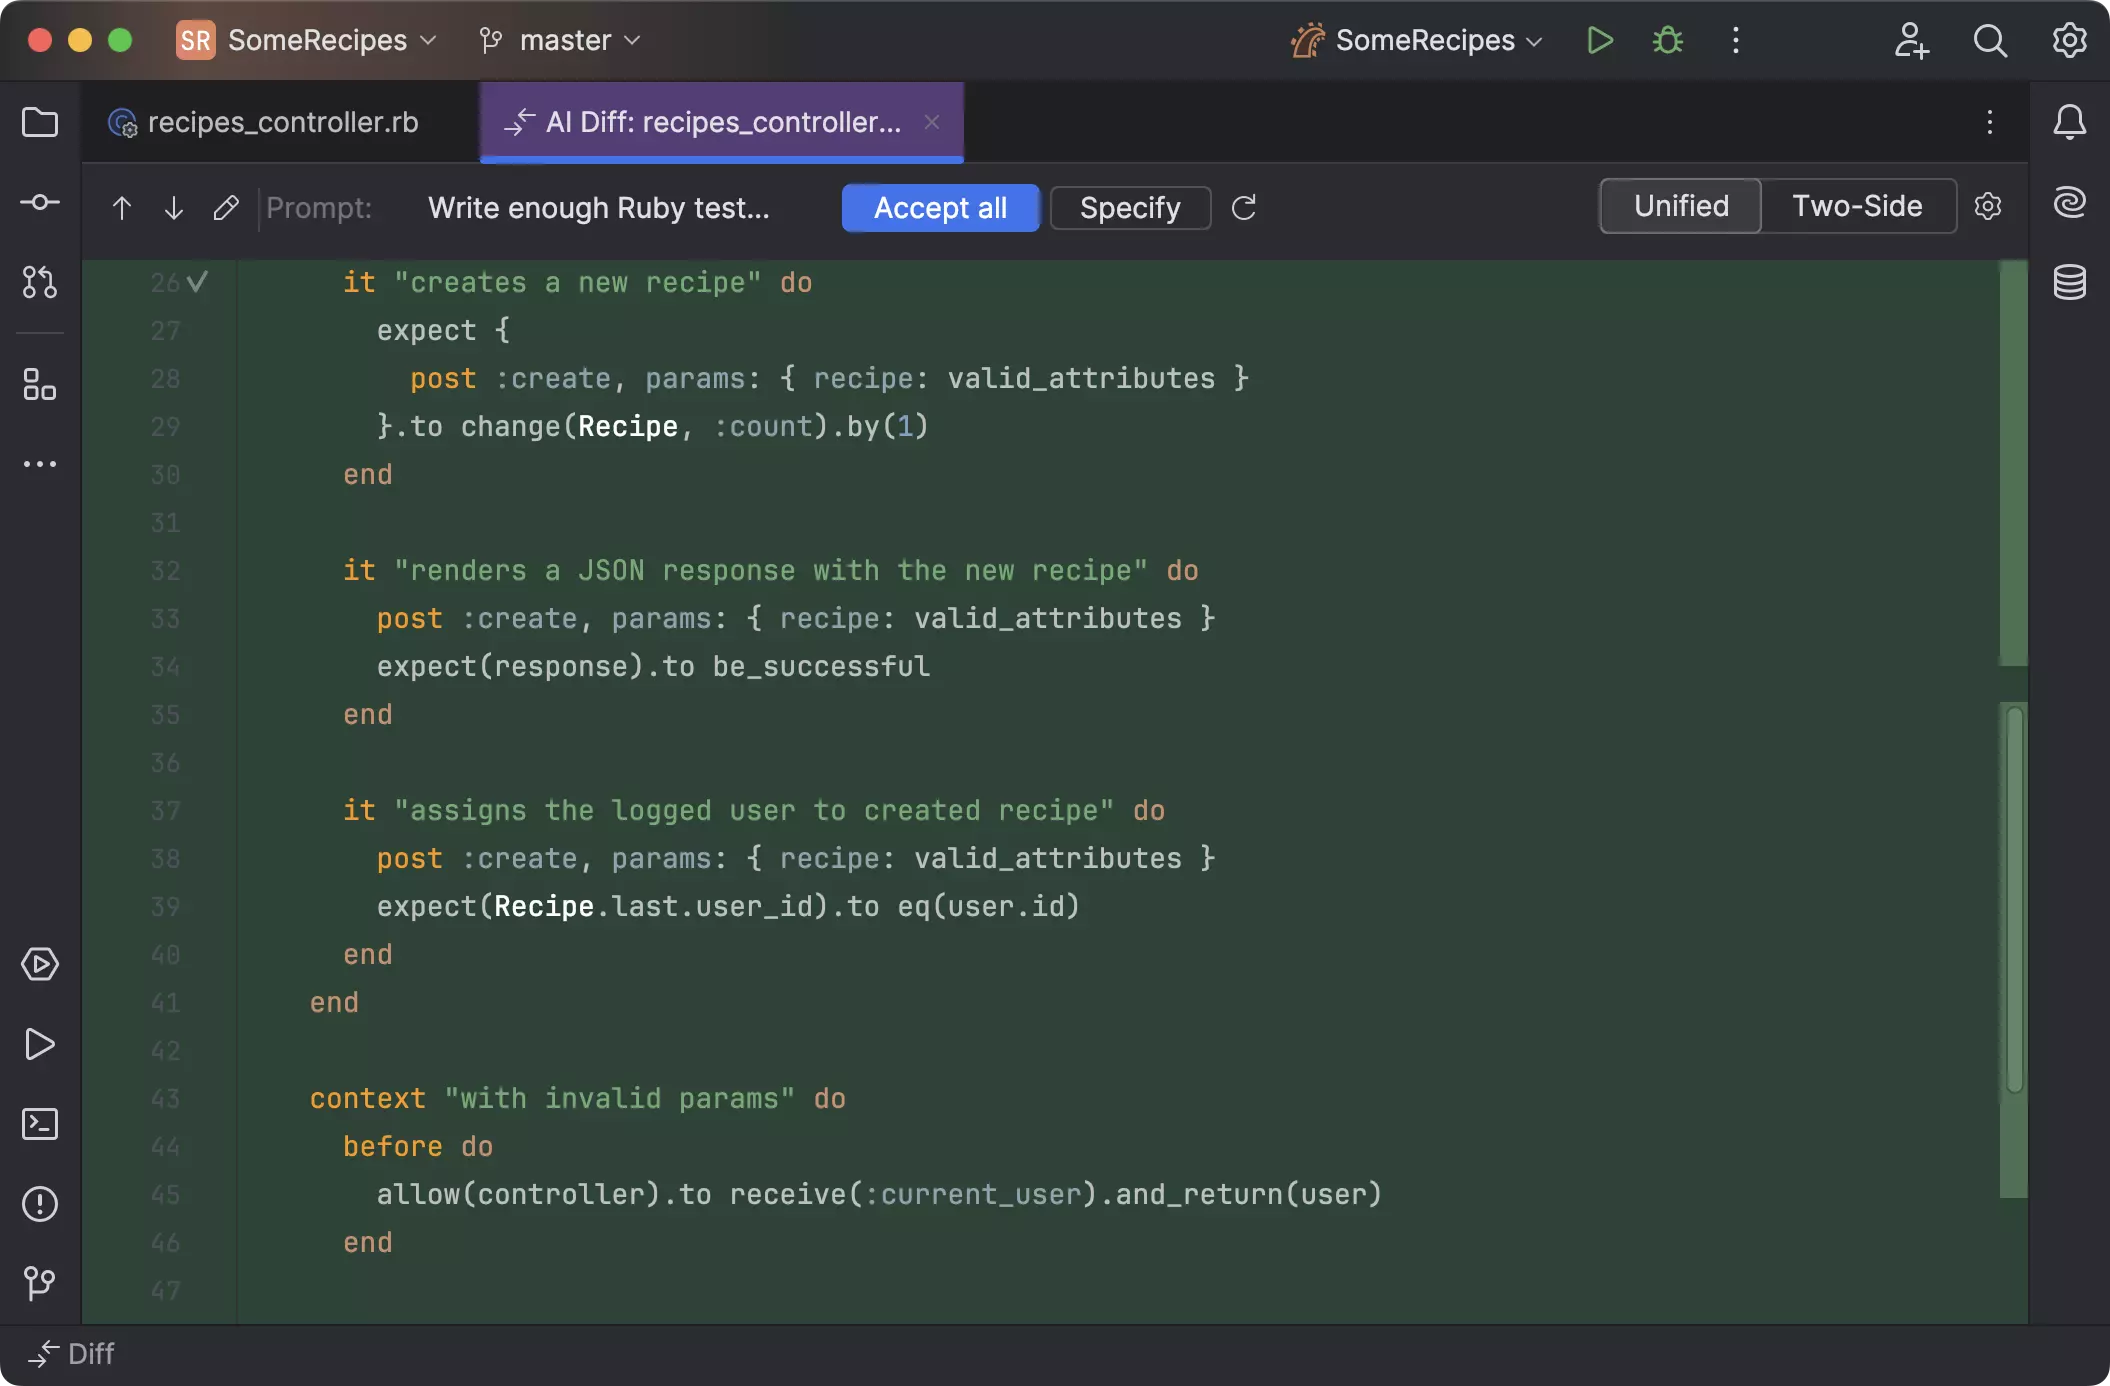2110x1386 pixels.
Task: Open the SomeRecipes project menu
Action: pos(305,40)
